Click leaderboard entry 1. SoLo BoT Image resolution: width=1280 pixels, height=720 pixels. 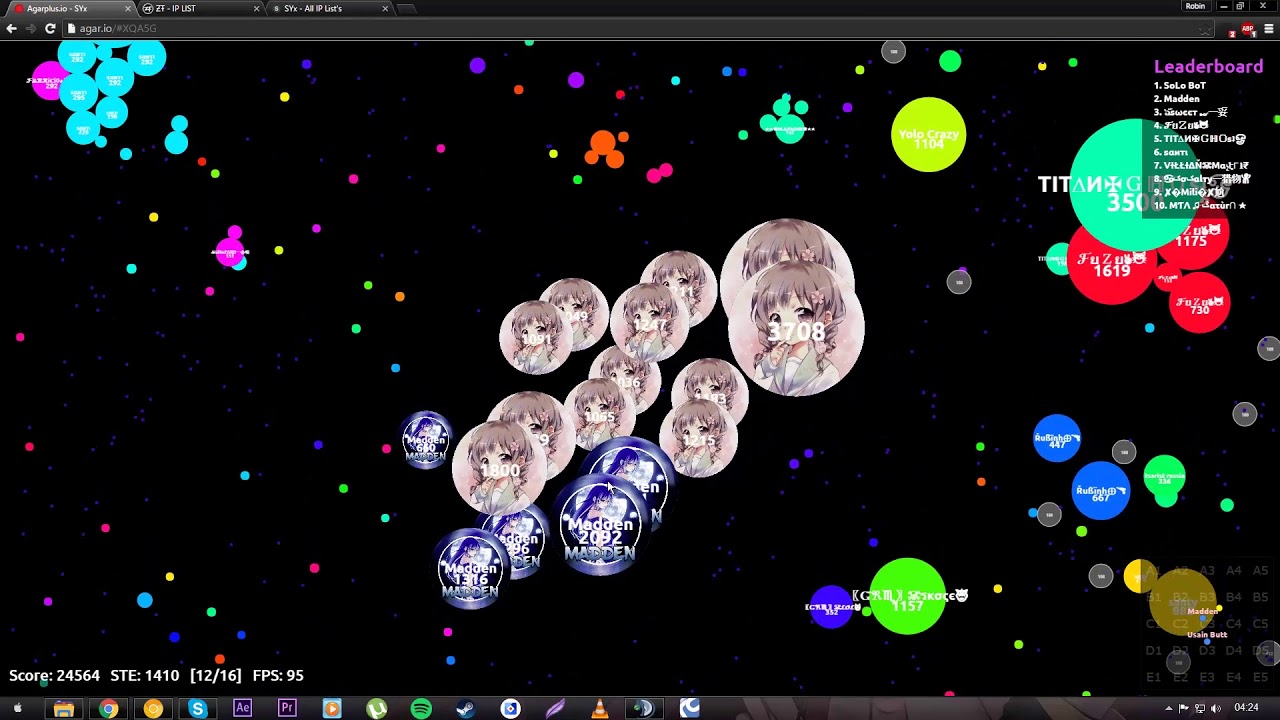pyautogui.click(x=1180, y=86)
